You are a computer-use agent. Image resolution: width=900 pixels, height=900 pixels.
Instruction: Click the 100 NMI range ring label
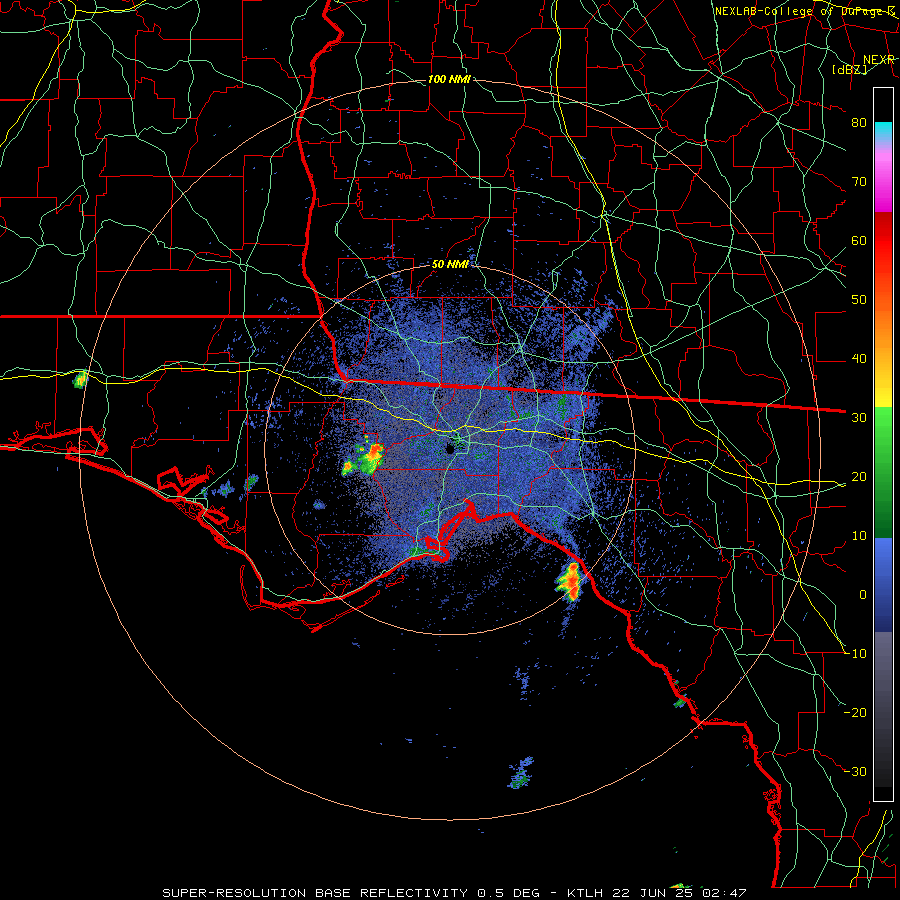[449, 79]
